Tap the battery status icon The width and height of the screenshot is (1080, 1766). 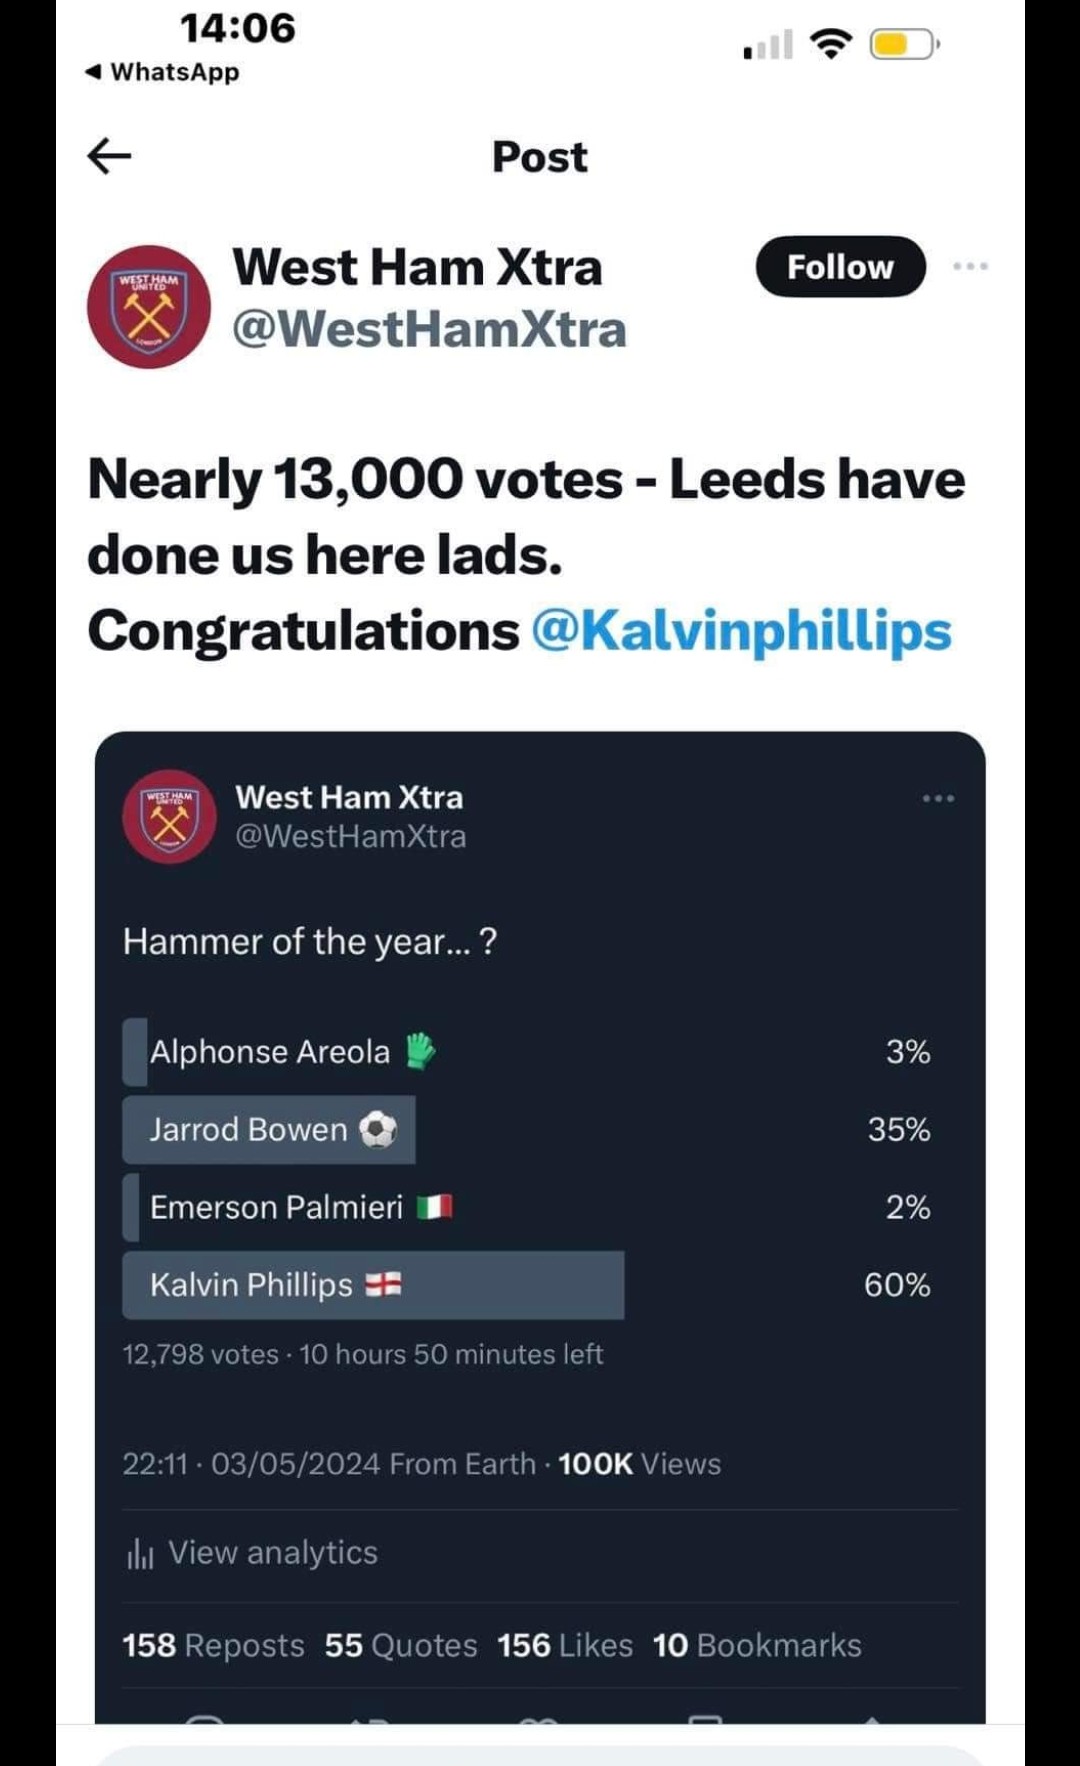pyautogui.click(x=904, y=44)
